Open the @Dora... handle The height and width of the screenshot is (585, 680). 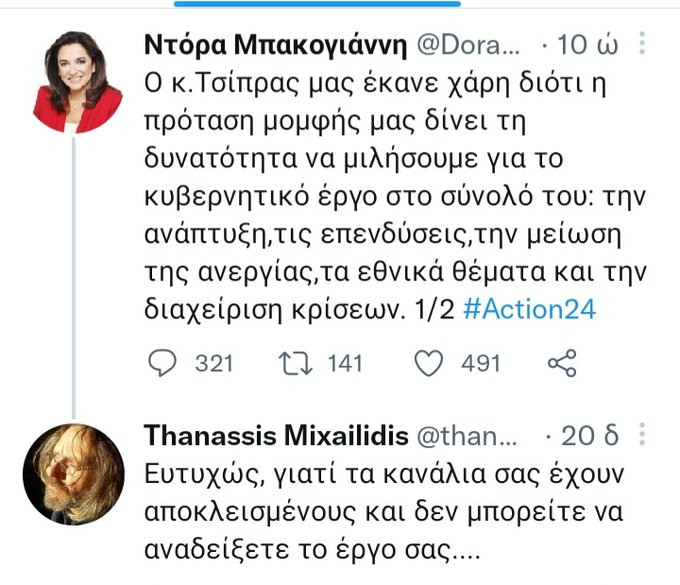(x=463, y=46)
